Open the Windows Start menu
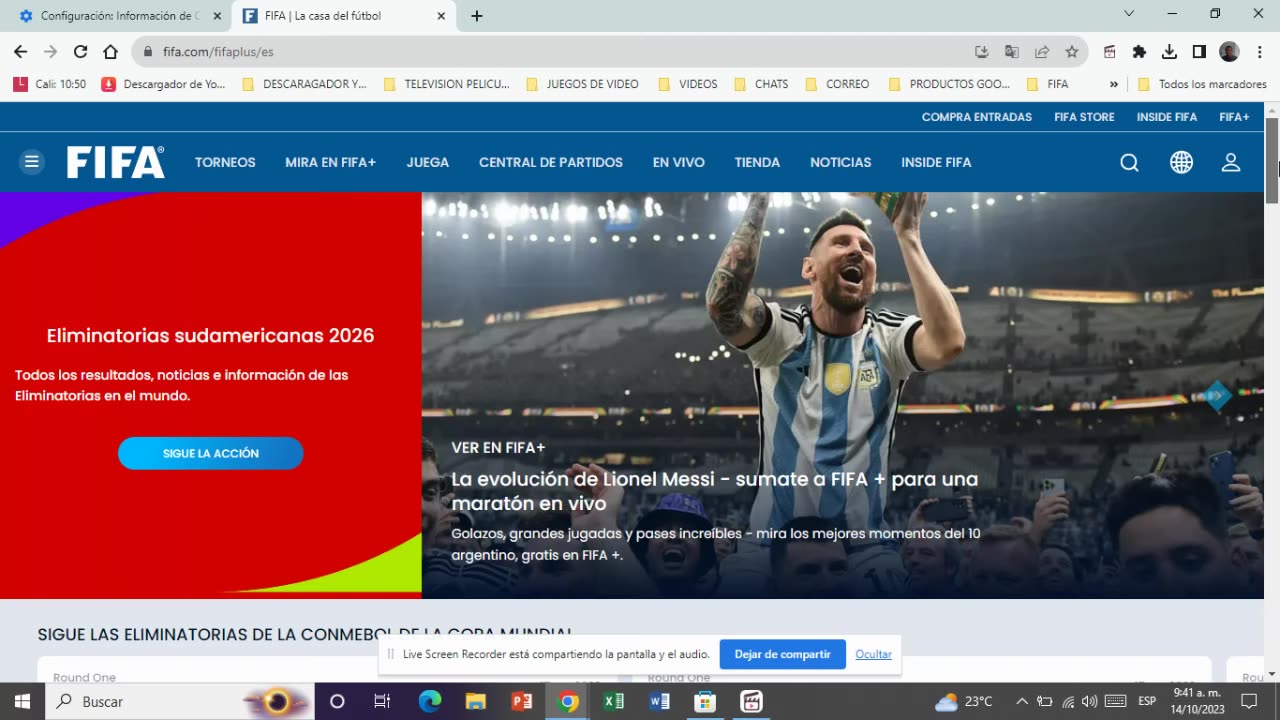1280x720 pixels. coord(22,702)
